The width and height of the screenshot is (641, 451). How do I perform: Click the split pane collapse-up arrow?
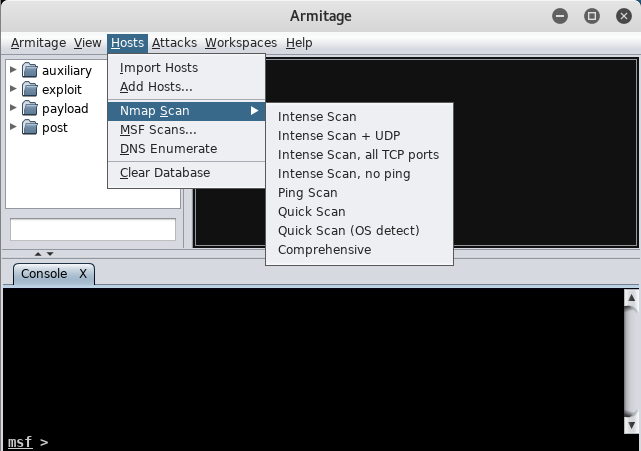click(x=38, y=254)
